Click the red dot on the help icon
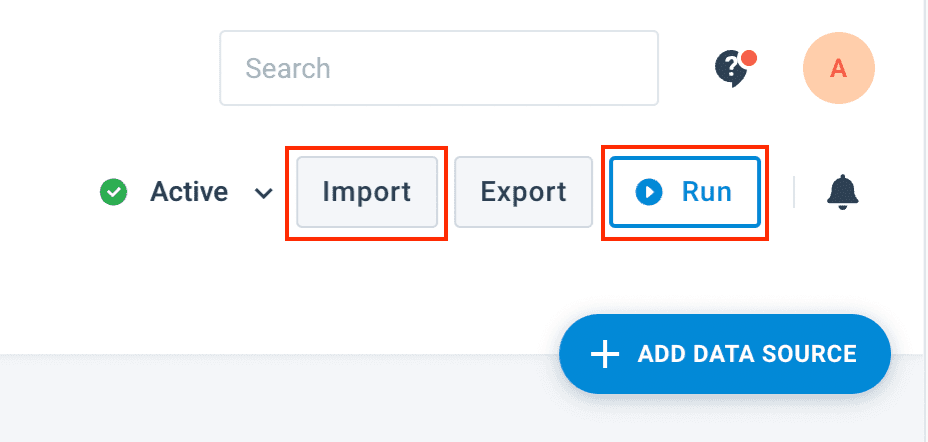The image size is (928, 442). [747, 58]
